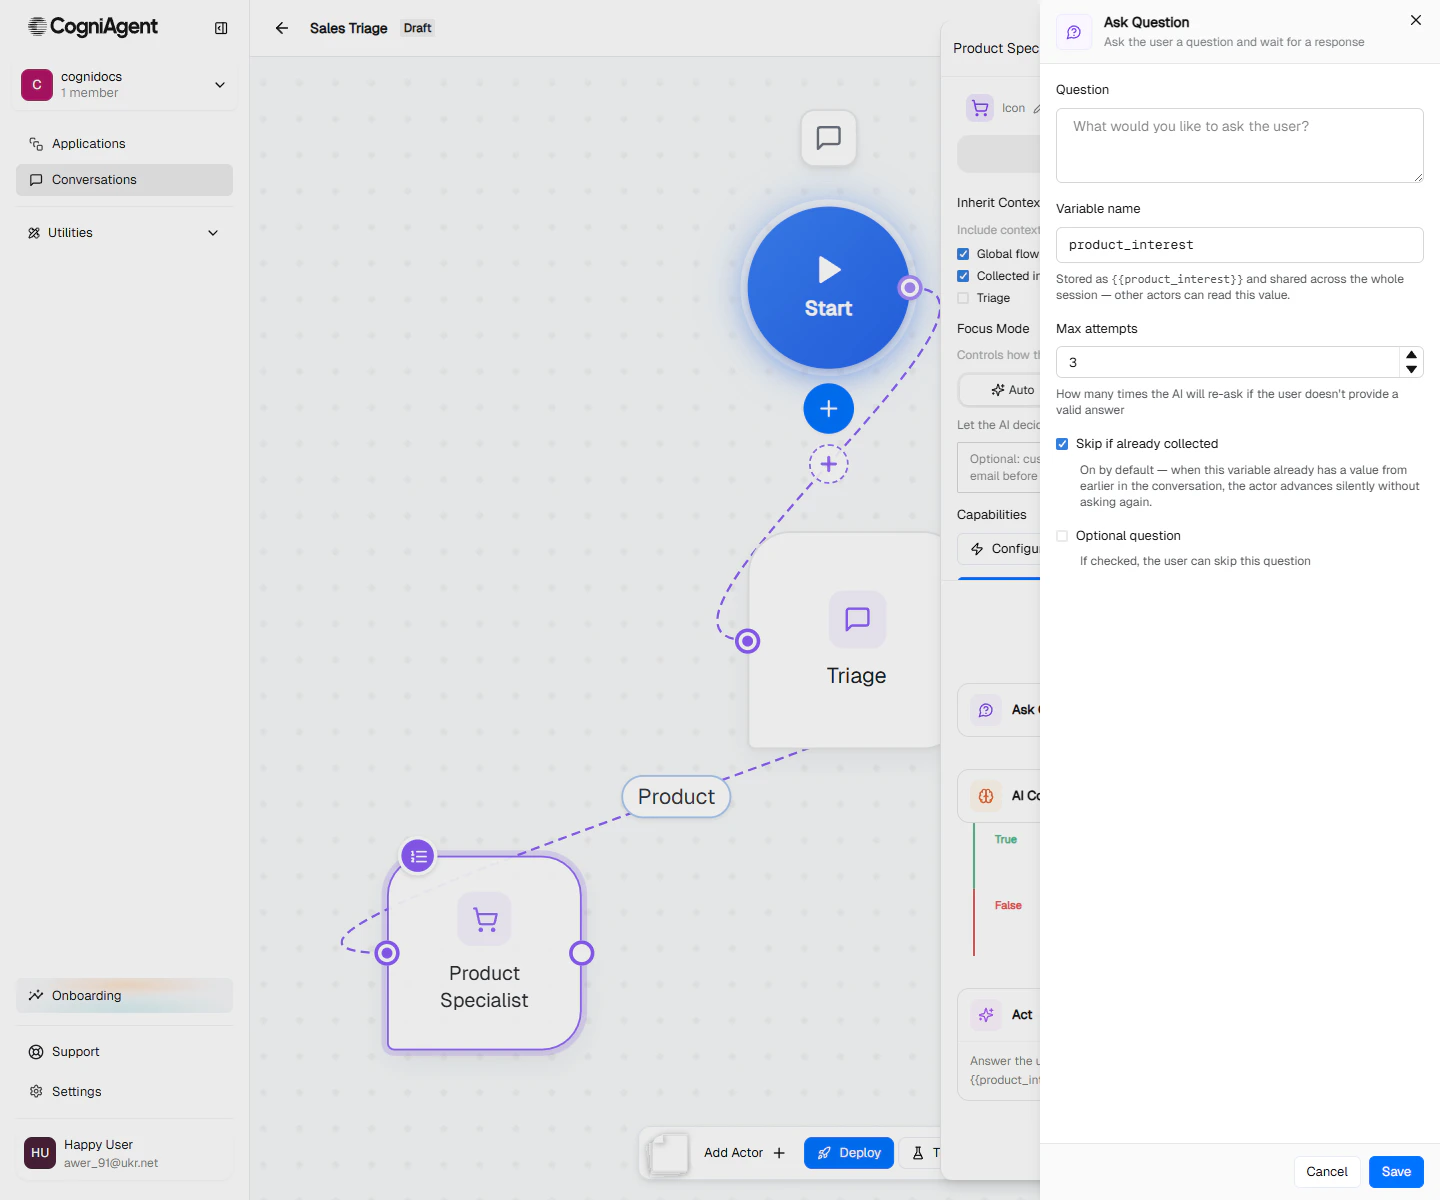The height and width of the screenshot is (1200, 1440).
Task: Click the Save button
Action: tap(1396, 1172)
